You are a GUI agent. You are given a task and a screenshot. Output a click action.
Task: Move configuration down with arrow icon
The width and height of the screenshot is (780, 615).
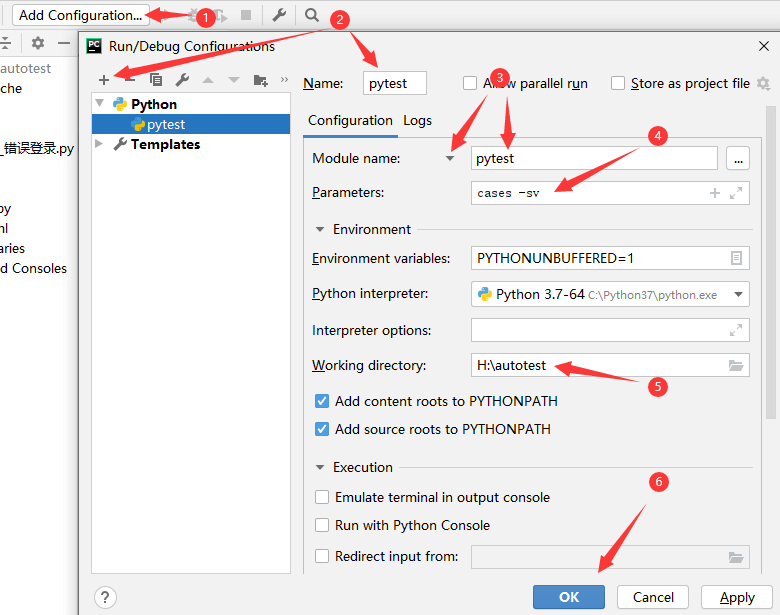[x=234, y=80]
